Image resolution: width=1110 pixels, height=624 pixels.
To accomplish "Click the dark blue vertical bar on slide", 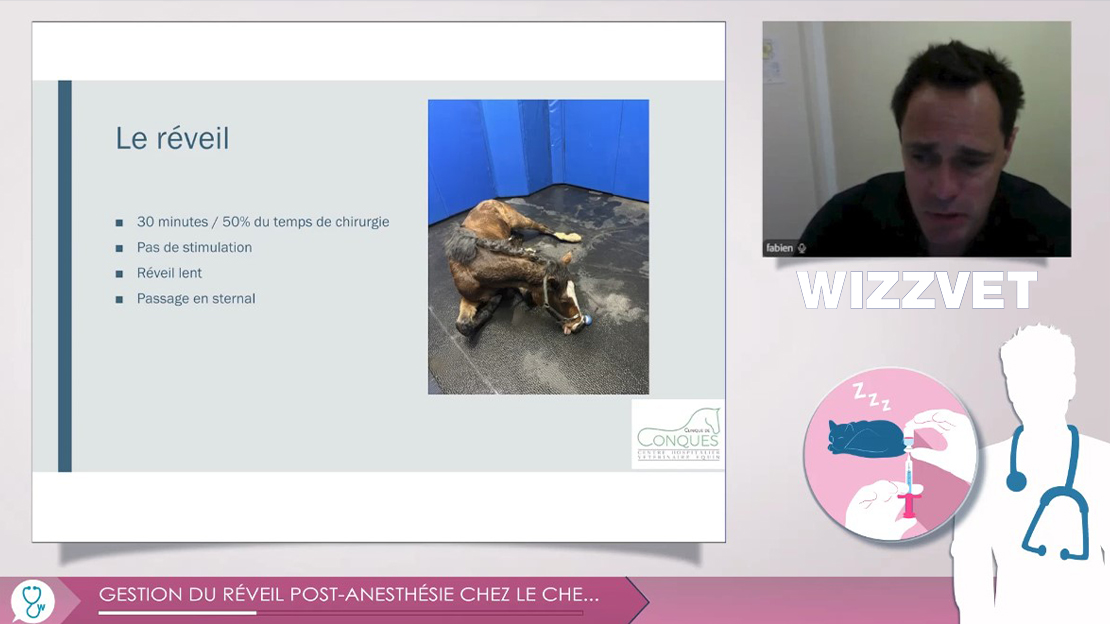I will (65, 275).
